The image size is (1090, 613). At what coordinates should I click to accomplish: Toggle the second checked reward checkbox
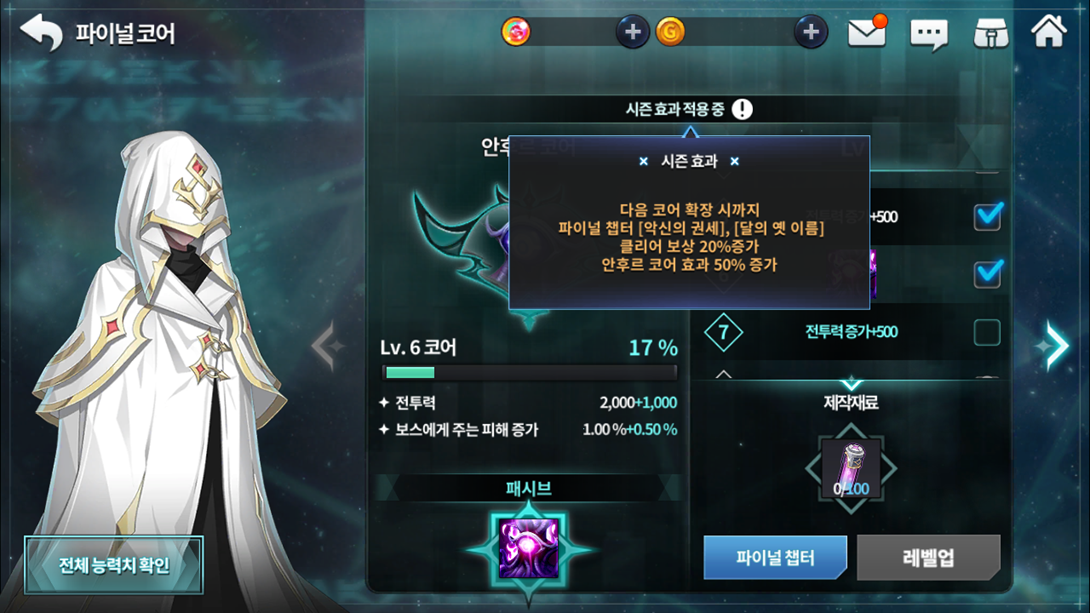coord(988,273)
